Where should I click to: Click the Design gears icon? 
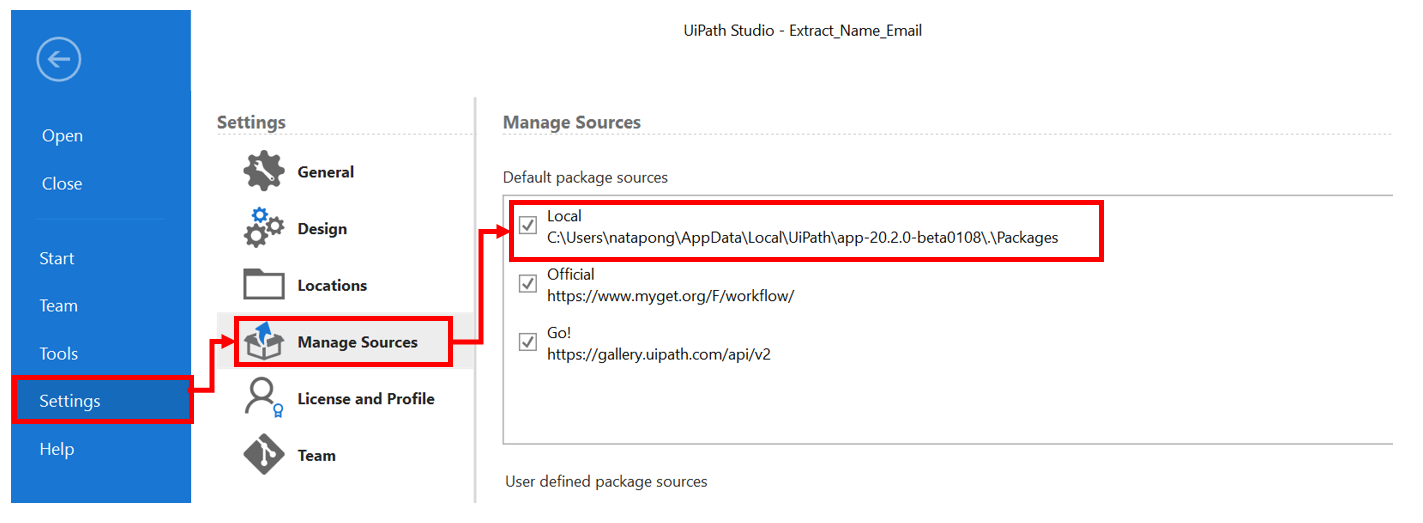click(264, 228)
